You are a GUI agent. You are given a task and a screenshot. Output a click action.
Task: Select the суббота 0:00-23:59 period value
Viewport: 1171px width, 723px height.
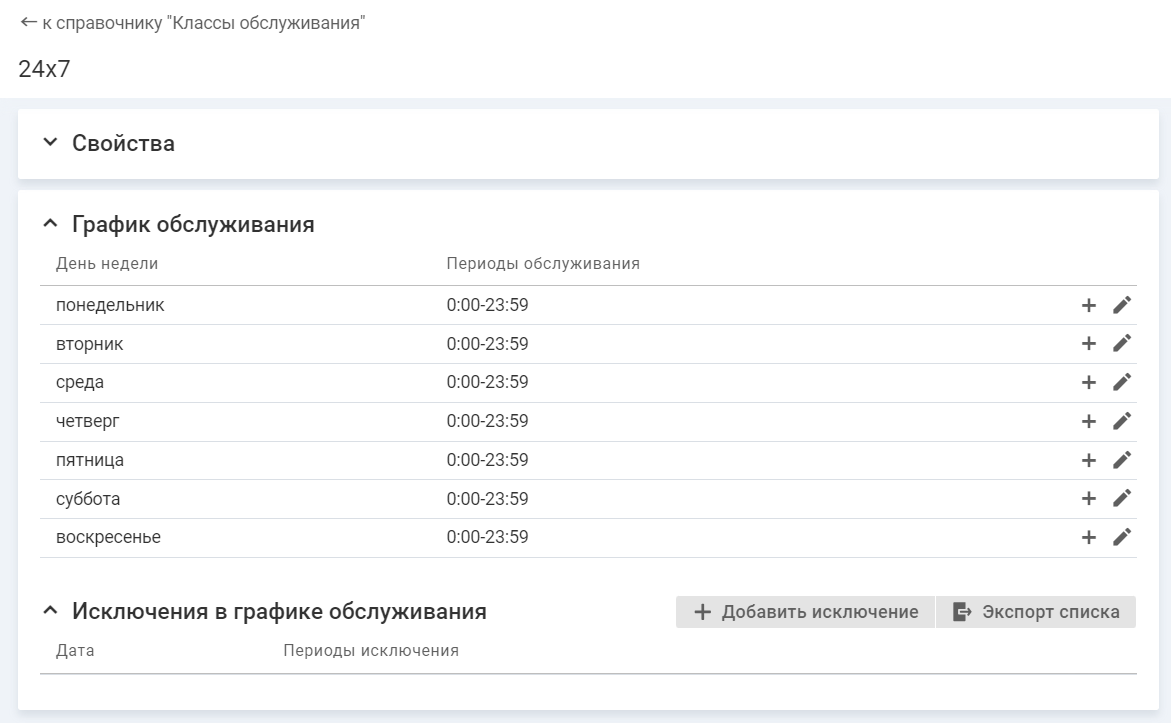[487, 499]
